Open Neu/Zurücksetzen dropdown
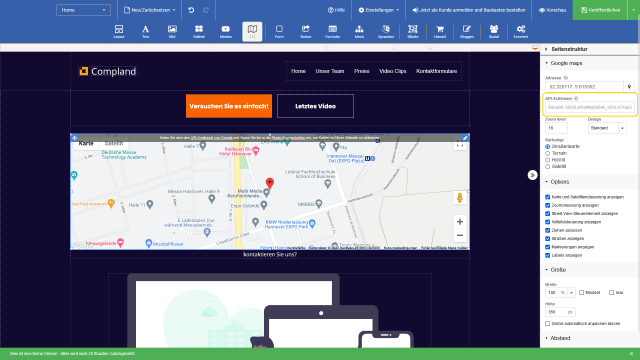The height and width of the screenshot is (360, 640). (x=150, y=10)
